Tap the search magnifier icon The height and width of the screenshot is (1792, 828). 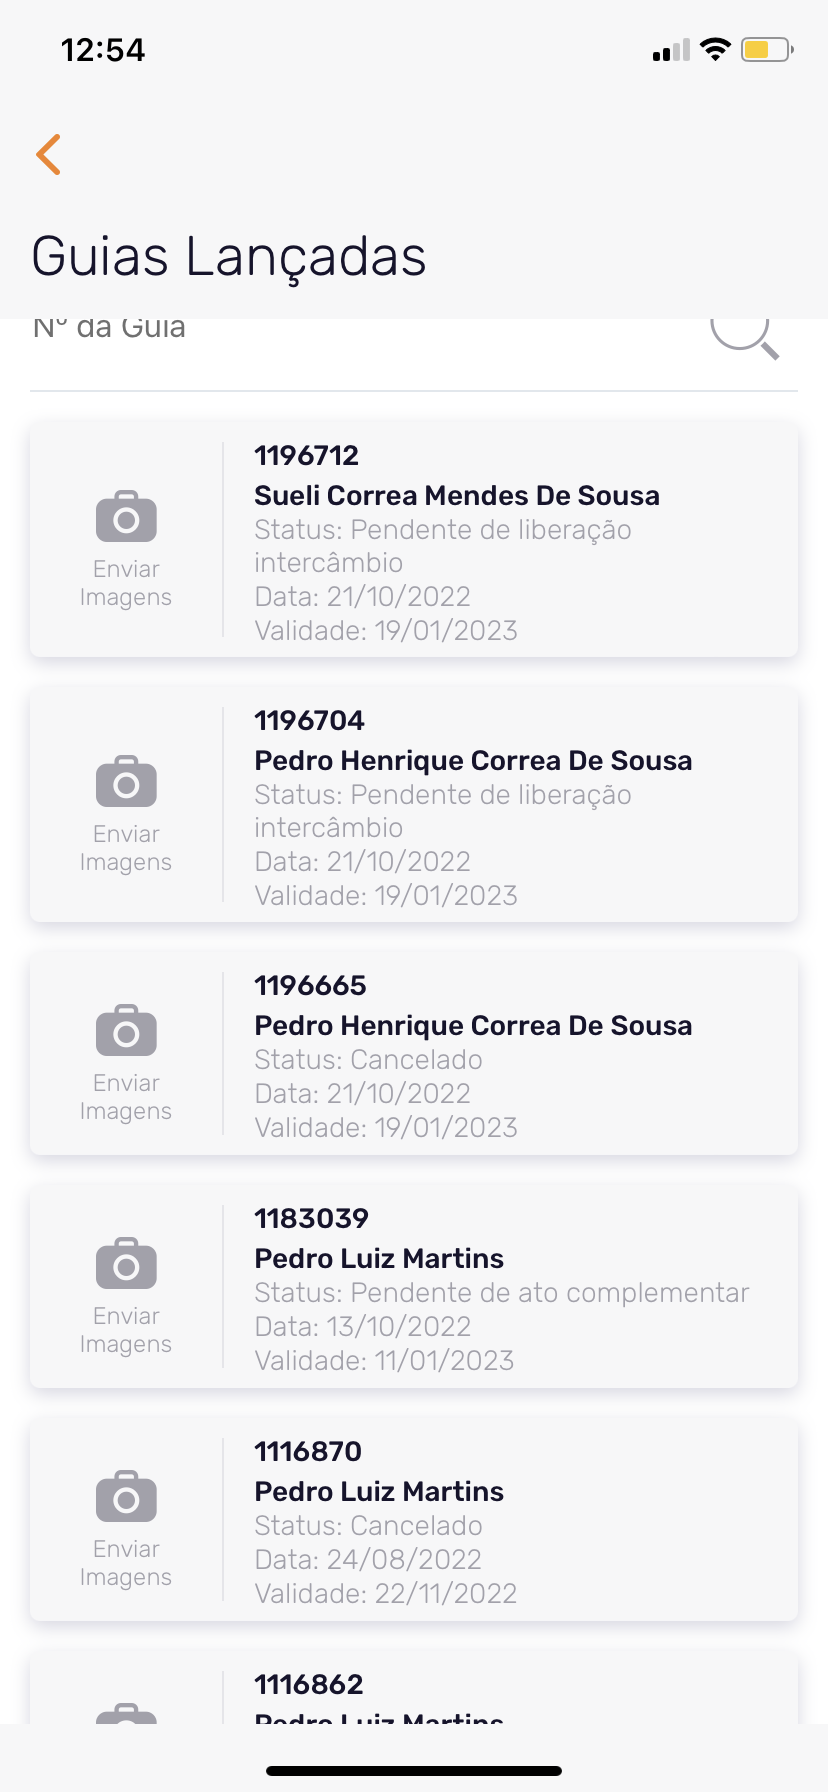pyautogui.click(x=745, y=333)
